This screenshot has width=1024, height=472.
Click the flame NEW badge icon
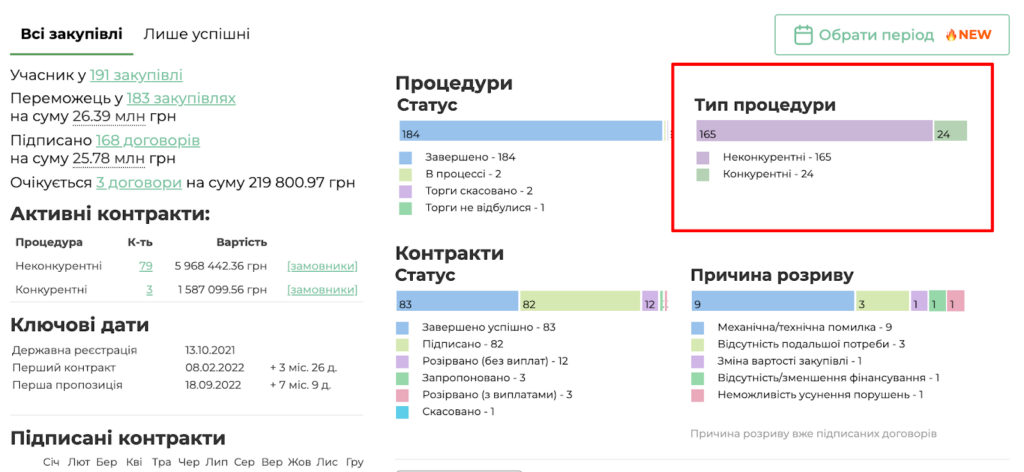click(x=951, y=35)
